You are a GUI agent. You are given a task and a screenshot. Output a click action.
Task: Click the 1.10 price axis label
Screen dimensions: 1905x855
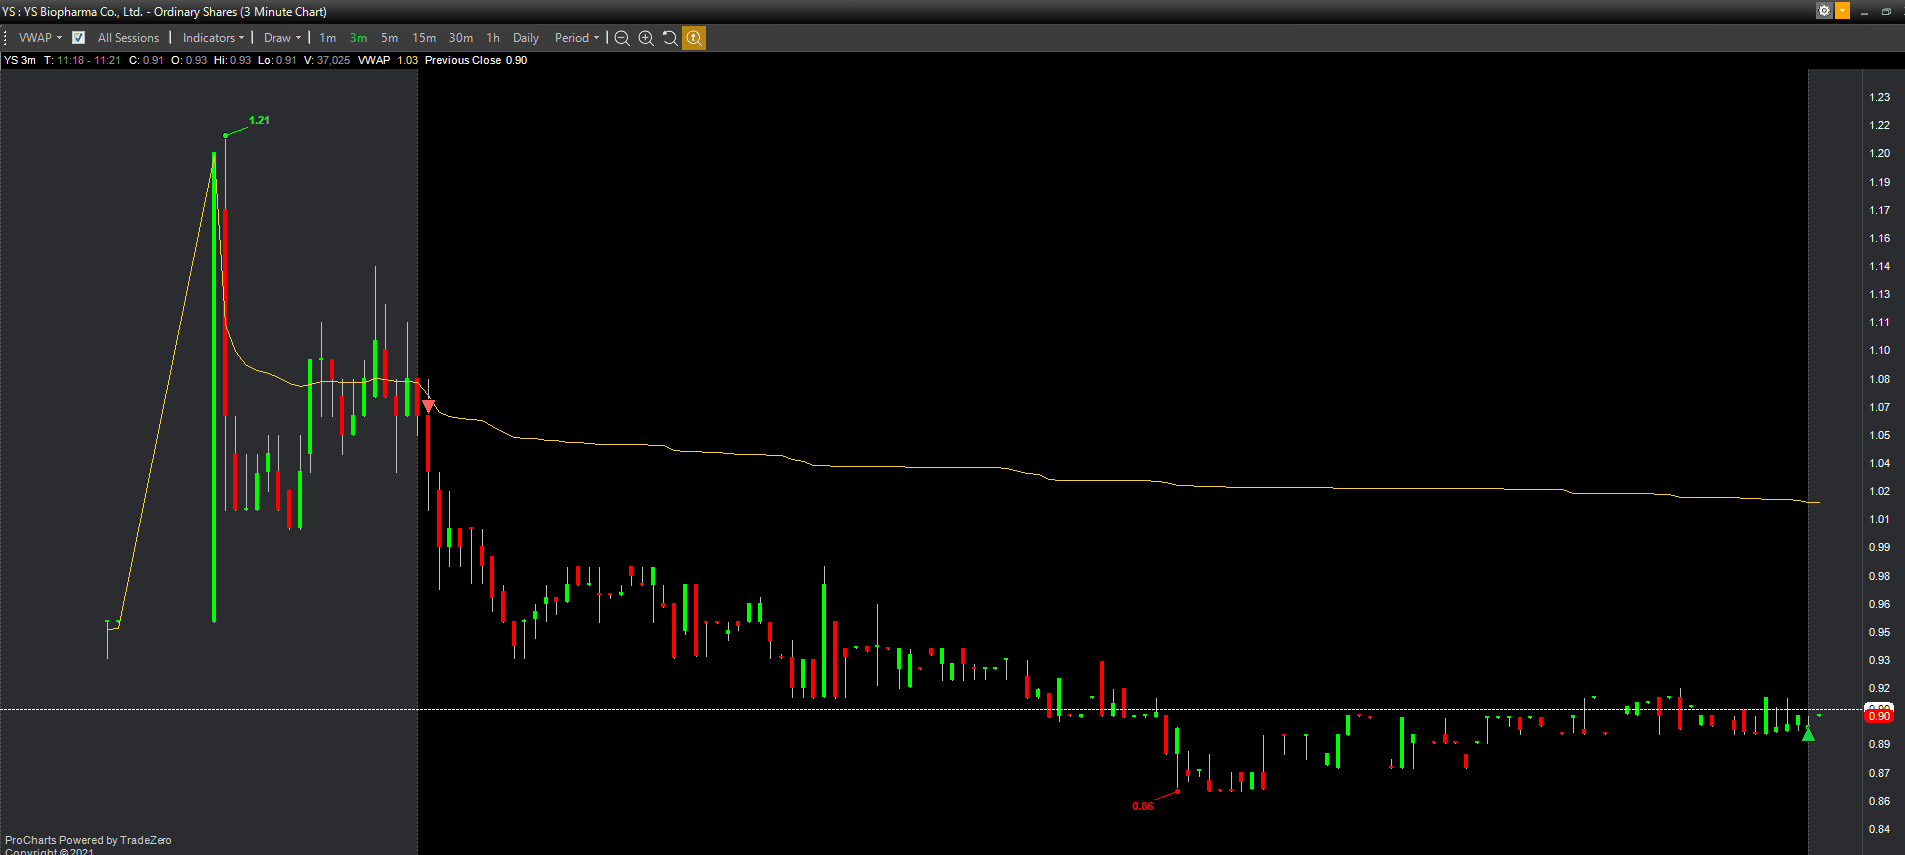click(x=1879, y=350)
